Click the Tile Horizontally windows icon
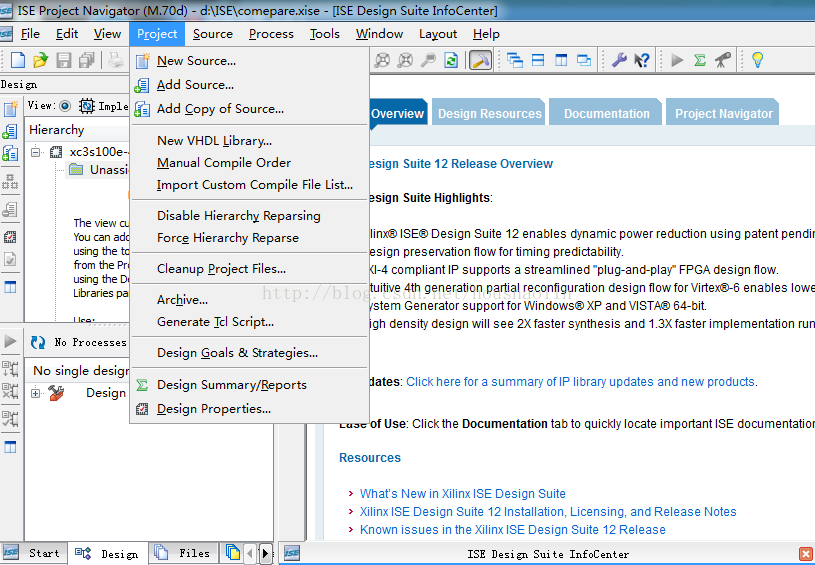815x565 pixels. (x=538, y=60)
